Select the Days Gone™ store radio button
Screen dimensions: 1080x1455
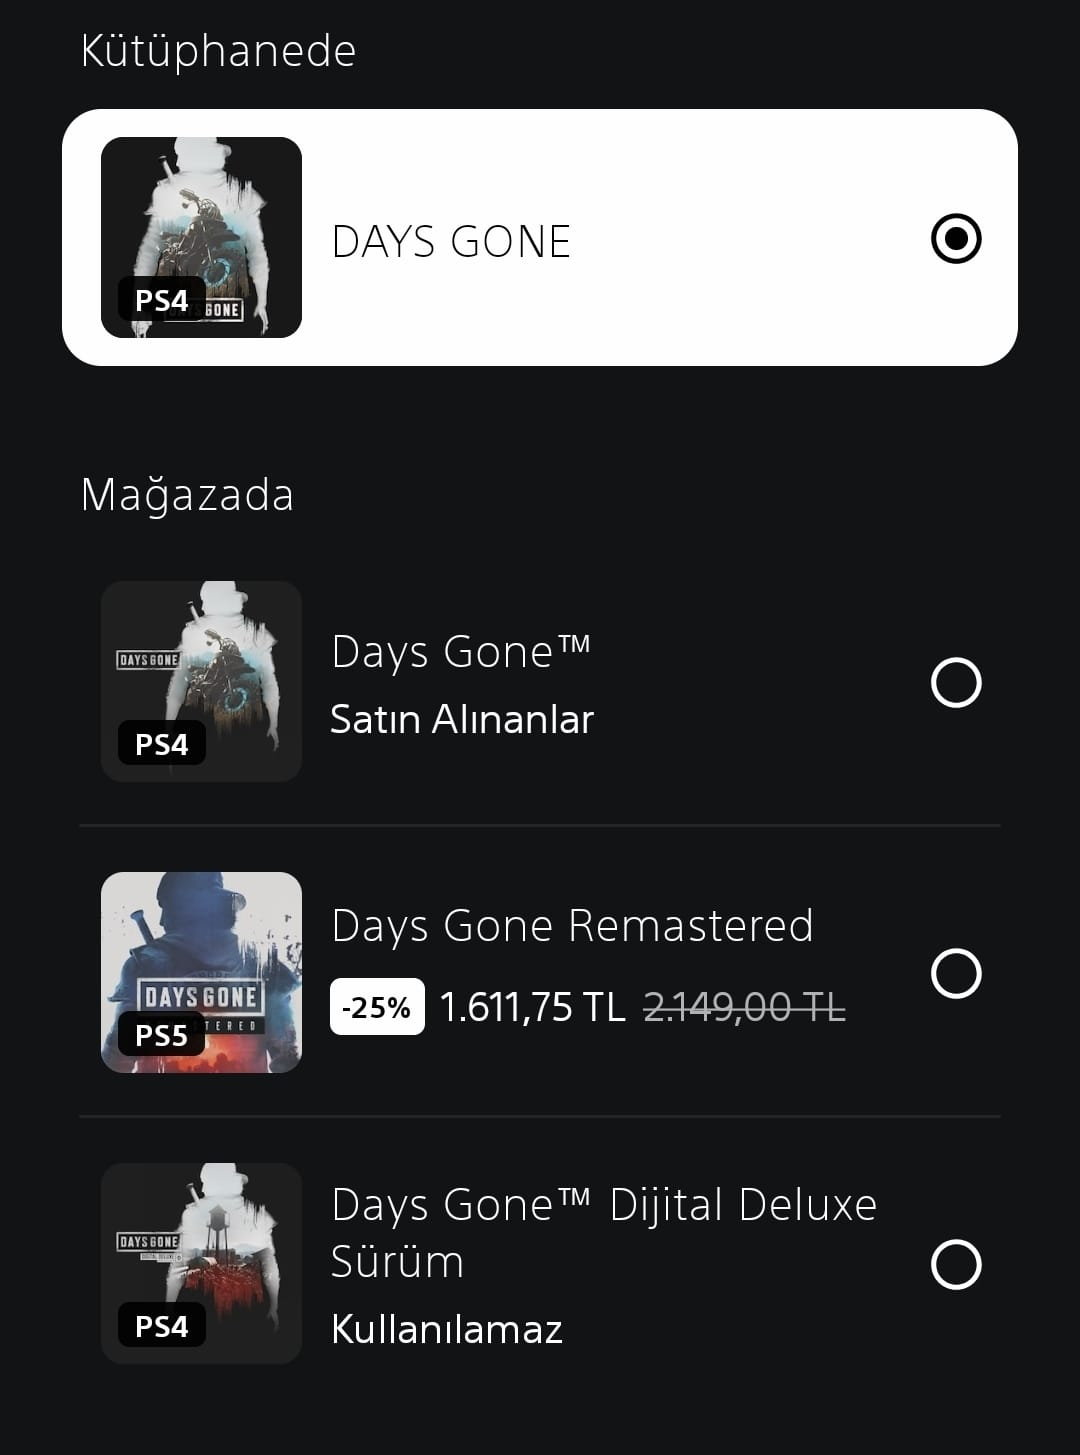pyautogui.click(x=955, y=683)
